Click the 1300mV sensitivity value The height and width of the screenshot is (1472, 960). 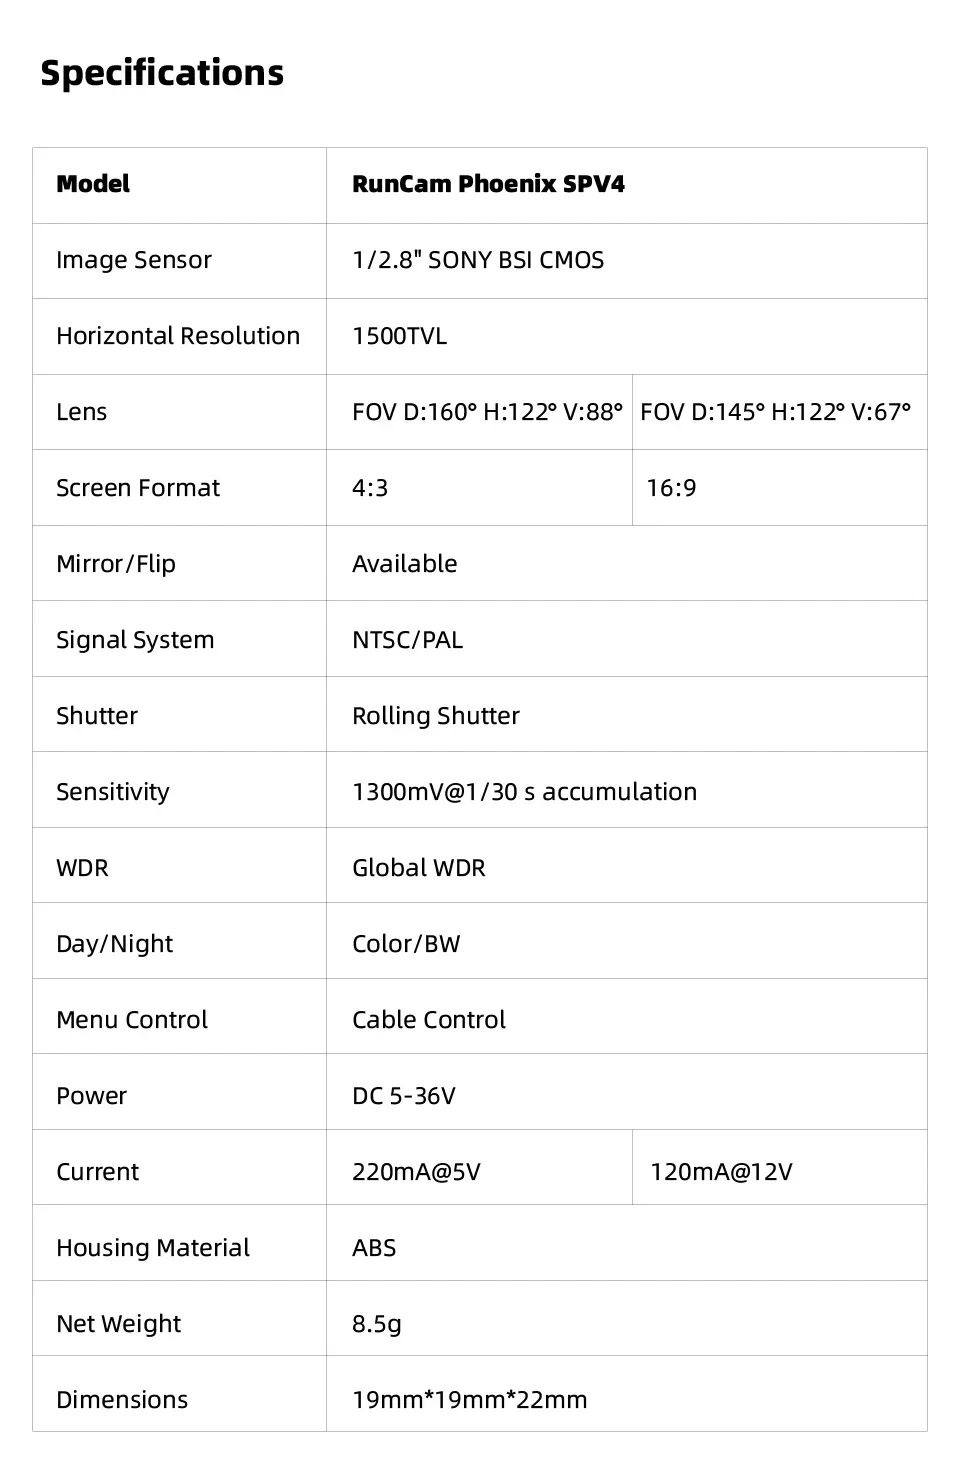point(524,792)
